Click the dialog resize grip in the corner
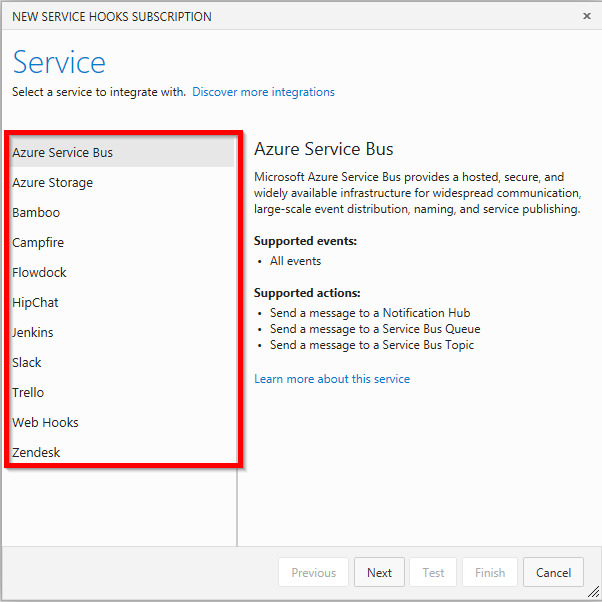This screenshot has height=602, width=602. pos(594,591)
